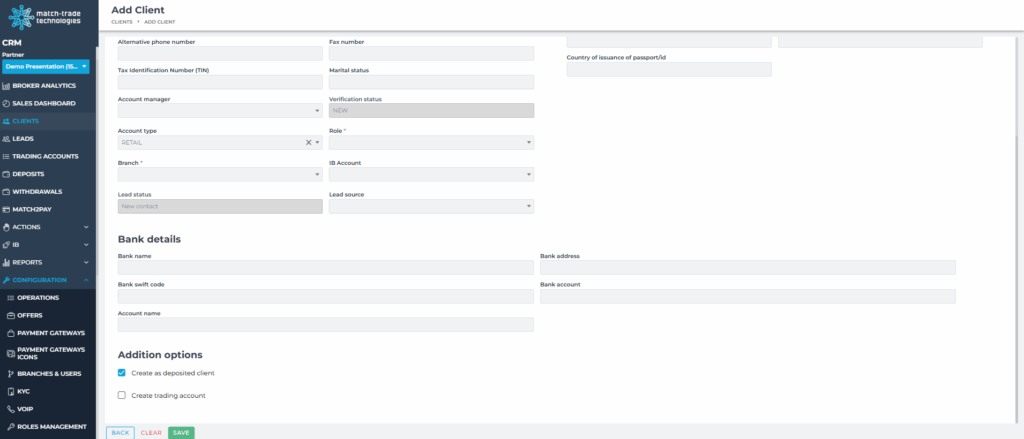Click the Sales Dashboard sidebar icon

[x=6, y=103]
